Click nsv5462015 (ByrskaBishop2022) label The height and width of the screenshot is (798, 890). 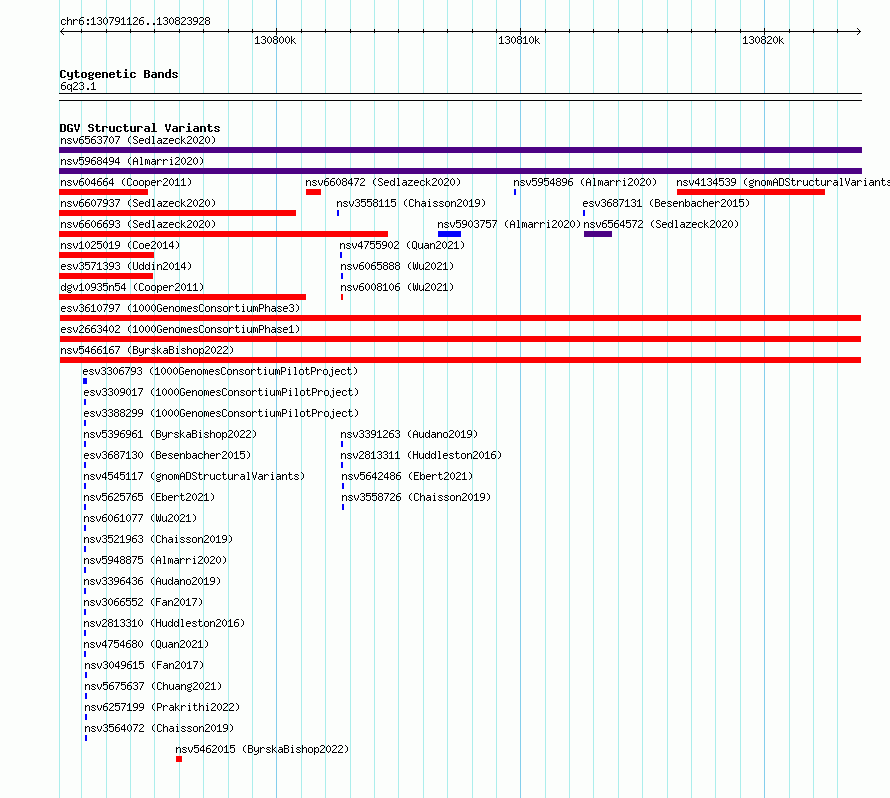click(x=262, y=749)
